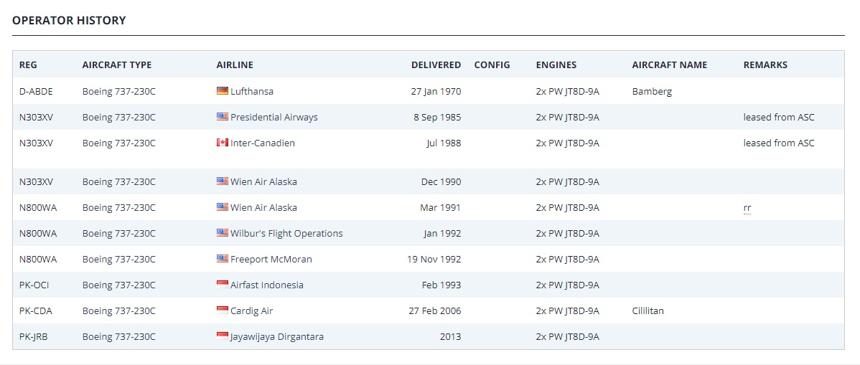The width and height of the screenshot is (860, 365).
Task: Open the Inter-Canadien airline link
Action: [262, 143]
